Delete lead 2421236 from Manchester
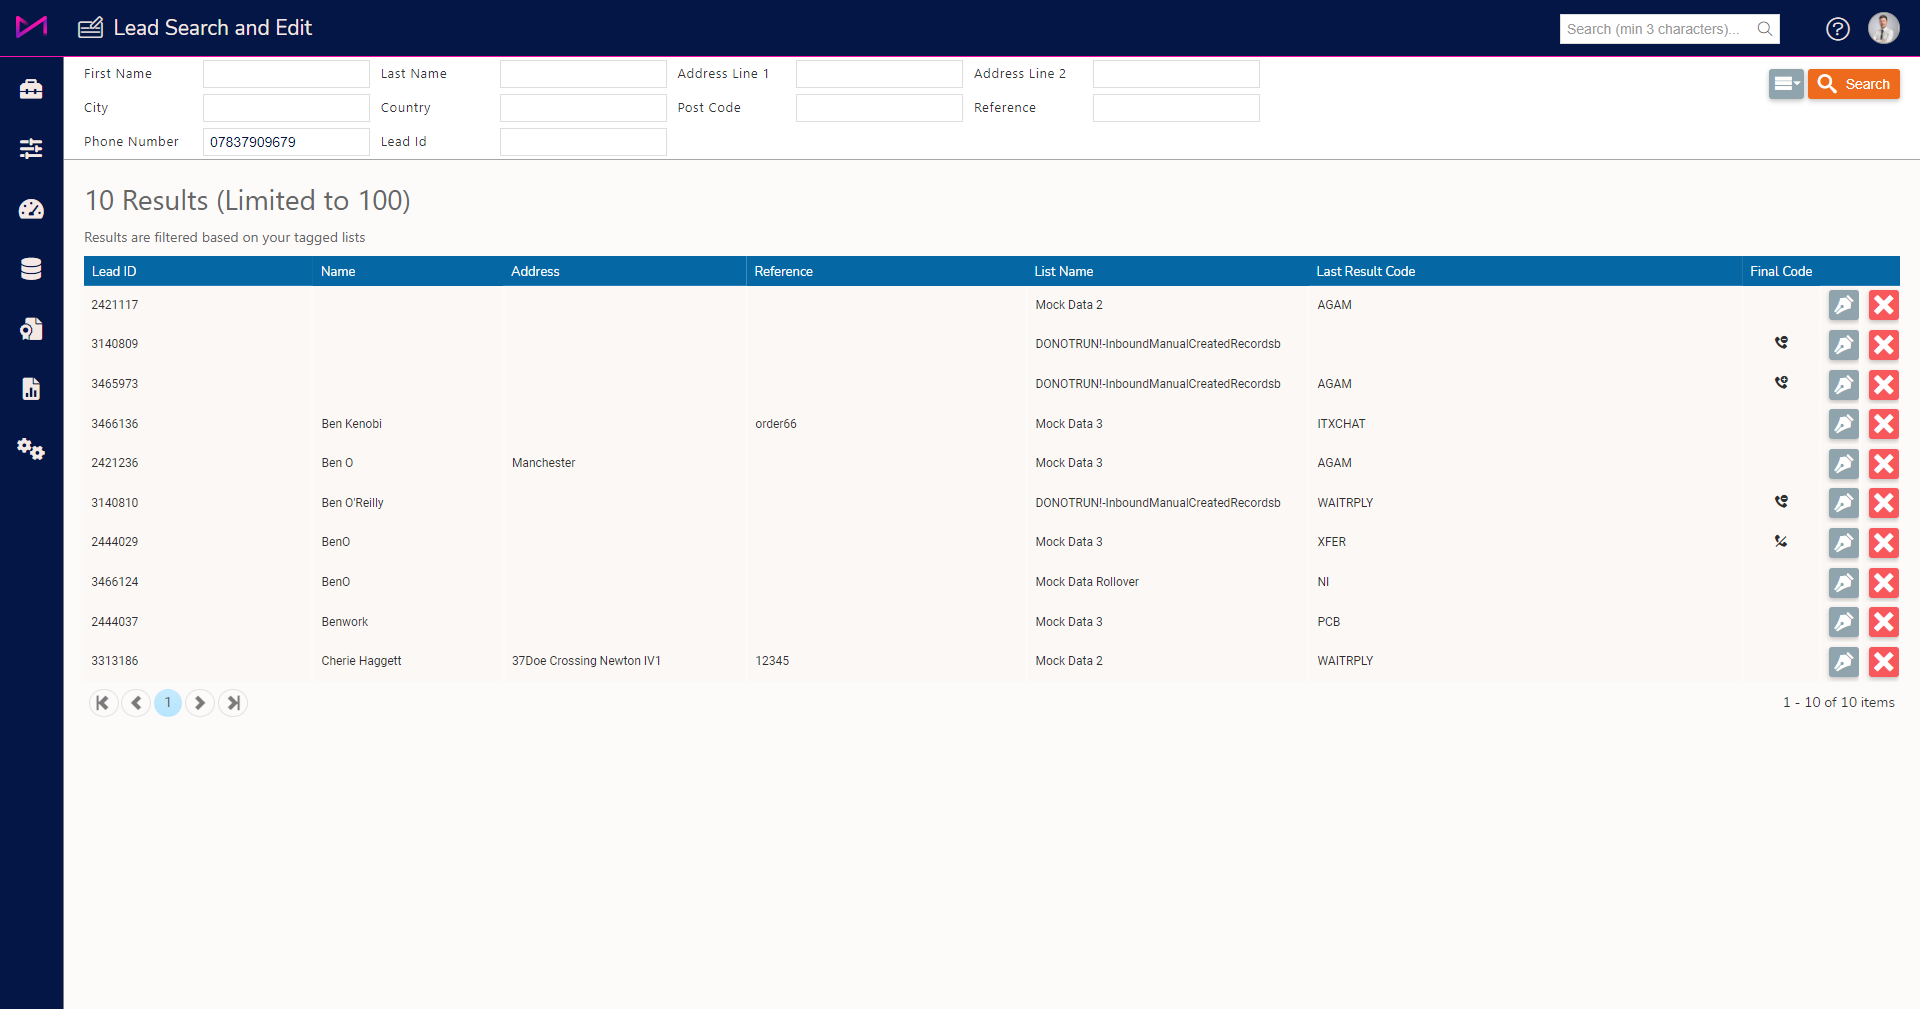Viewport: 1920px width, 1009px height. coord(1884,464)
